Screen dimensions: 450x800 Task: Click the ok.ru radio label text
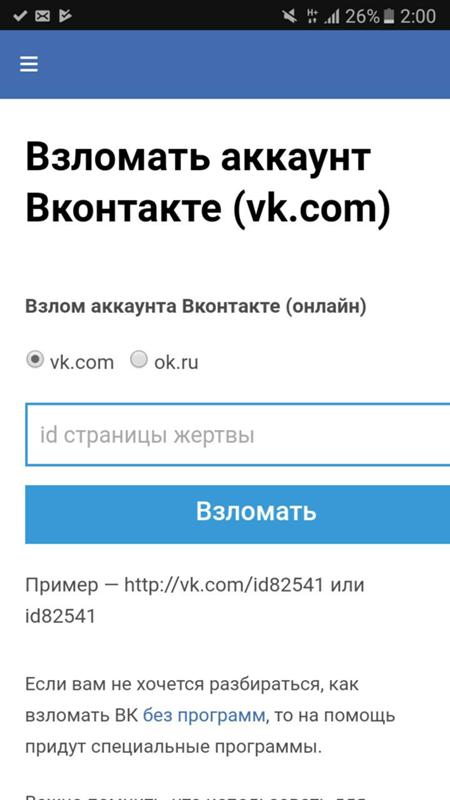coord(176,362)
